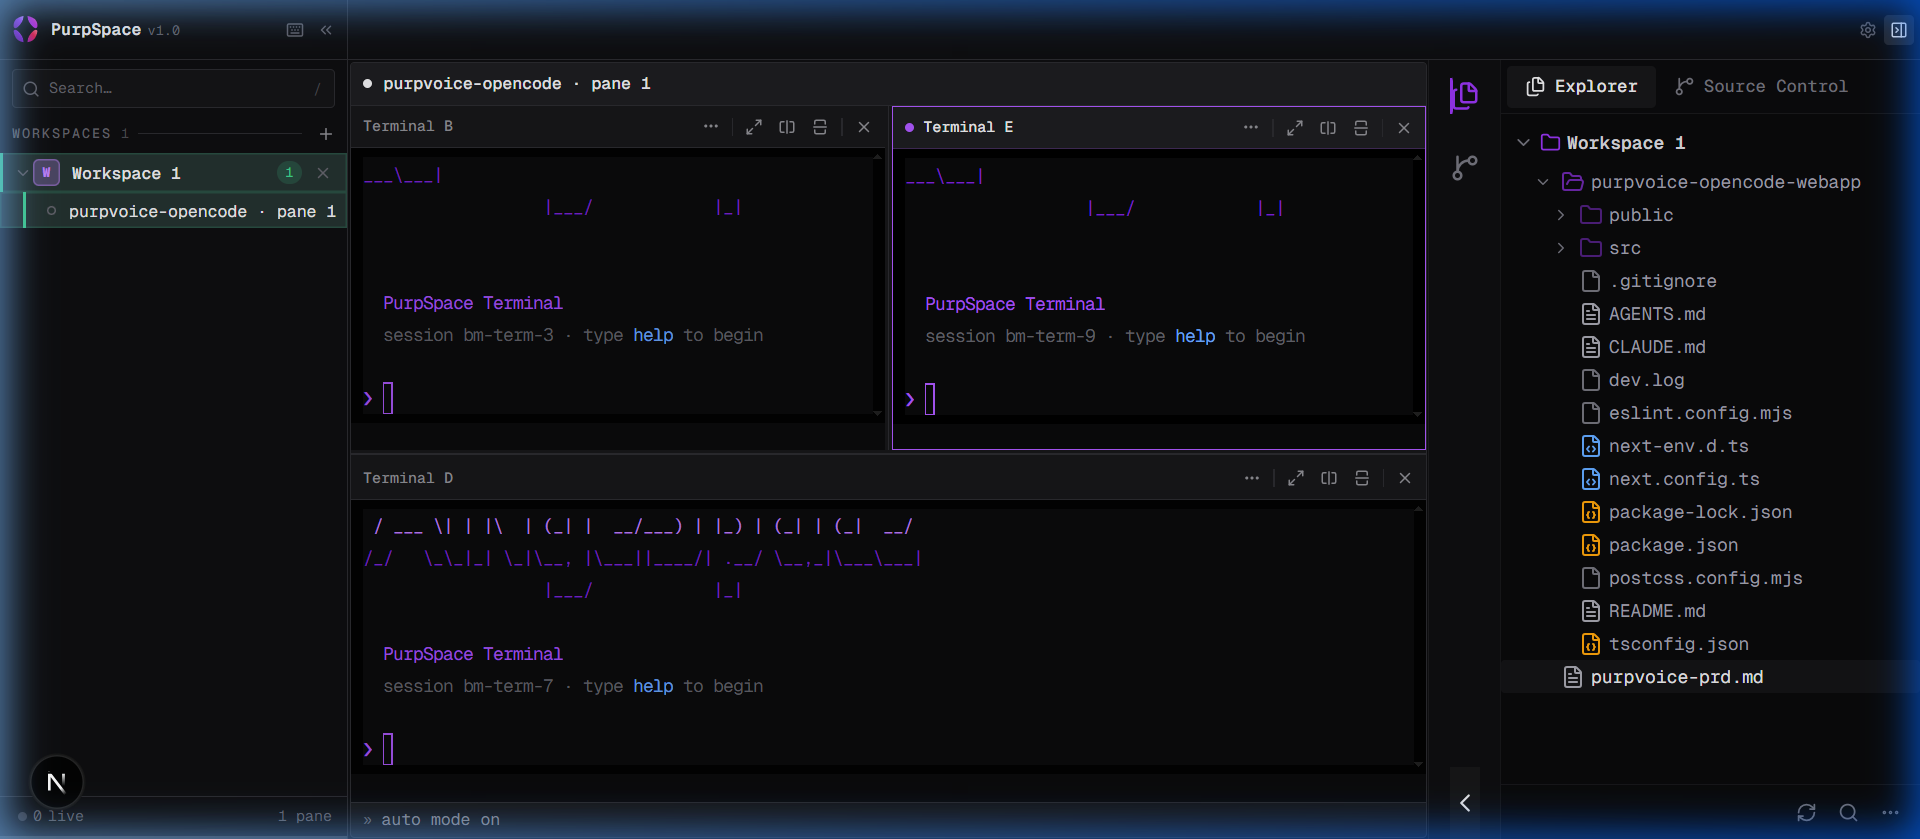Maximize Terminal B with expand icon
The width and height of the screenshot is (1920, 839).
(754, 127)
